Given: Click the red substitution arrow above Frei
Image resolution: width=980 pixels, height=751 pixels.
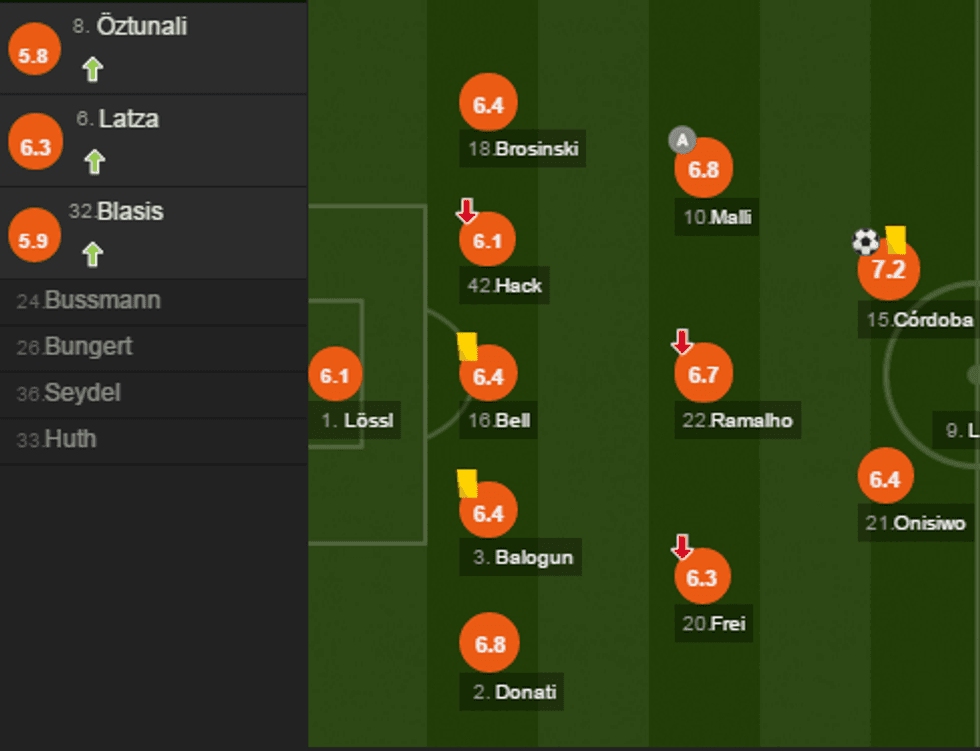Looking at the screenshot, I should pos(682,547).
